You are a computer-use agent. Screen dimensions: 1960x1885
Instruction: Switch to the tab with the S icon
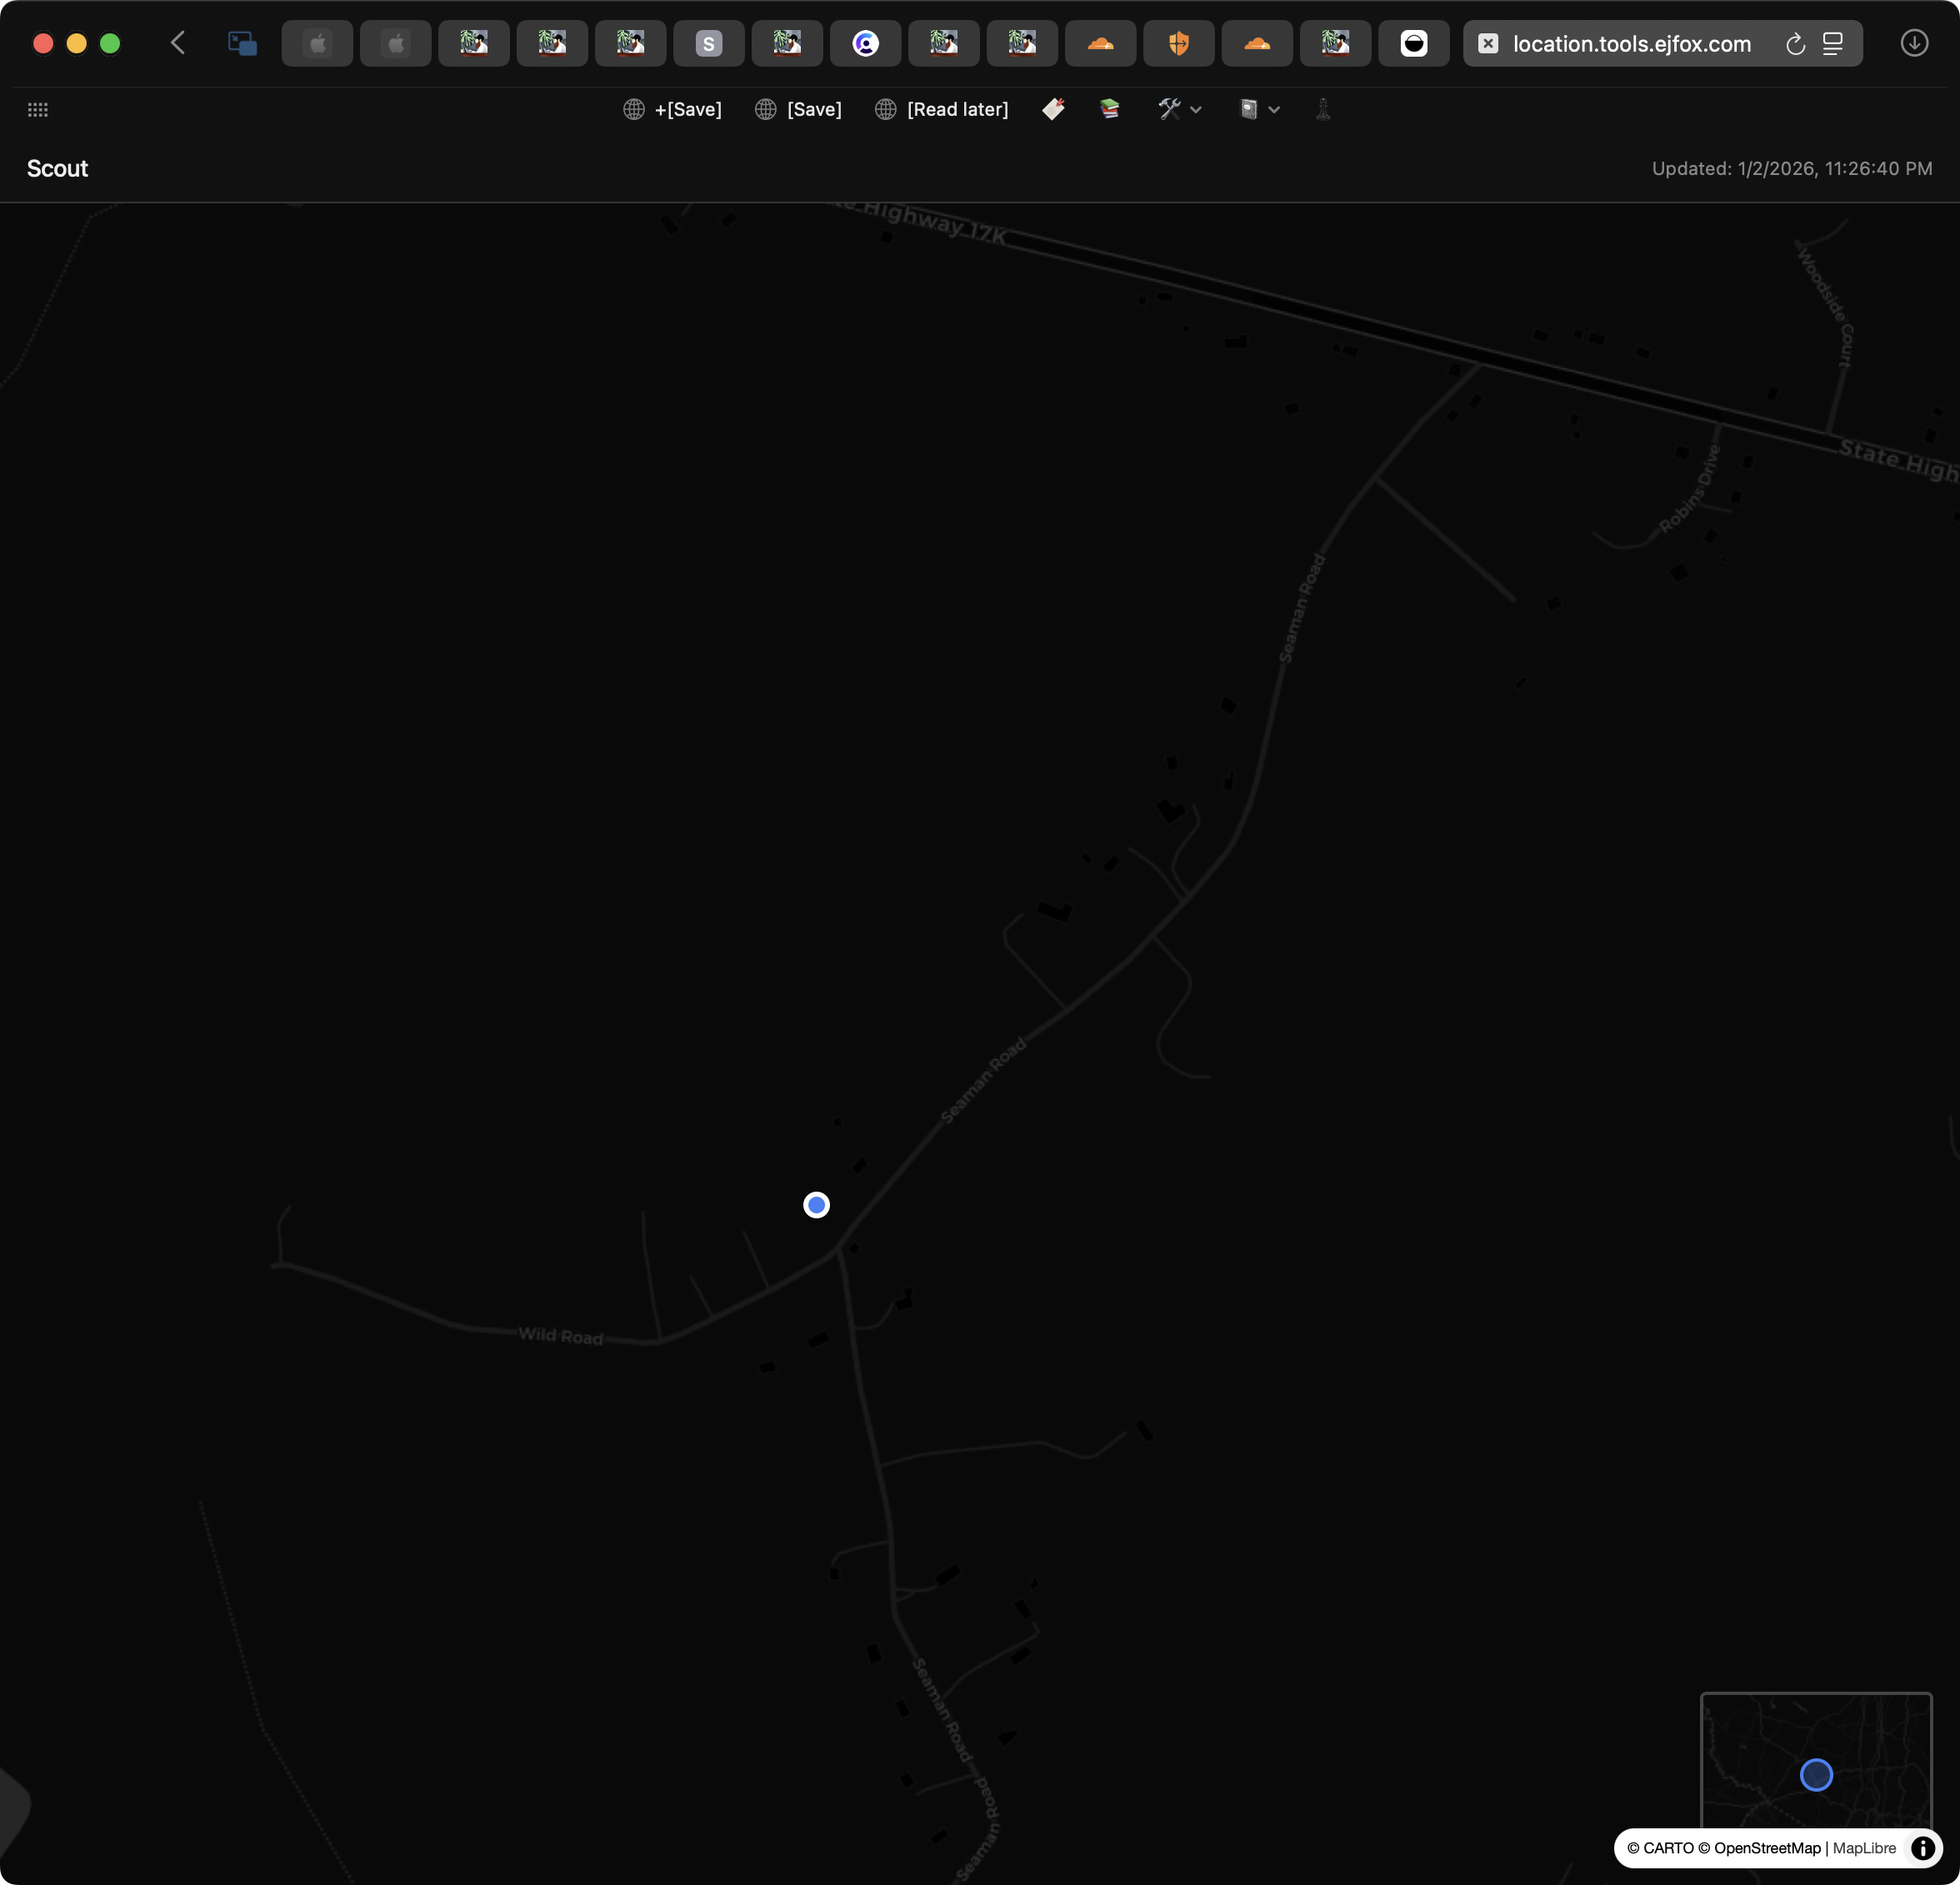[709, 43]
